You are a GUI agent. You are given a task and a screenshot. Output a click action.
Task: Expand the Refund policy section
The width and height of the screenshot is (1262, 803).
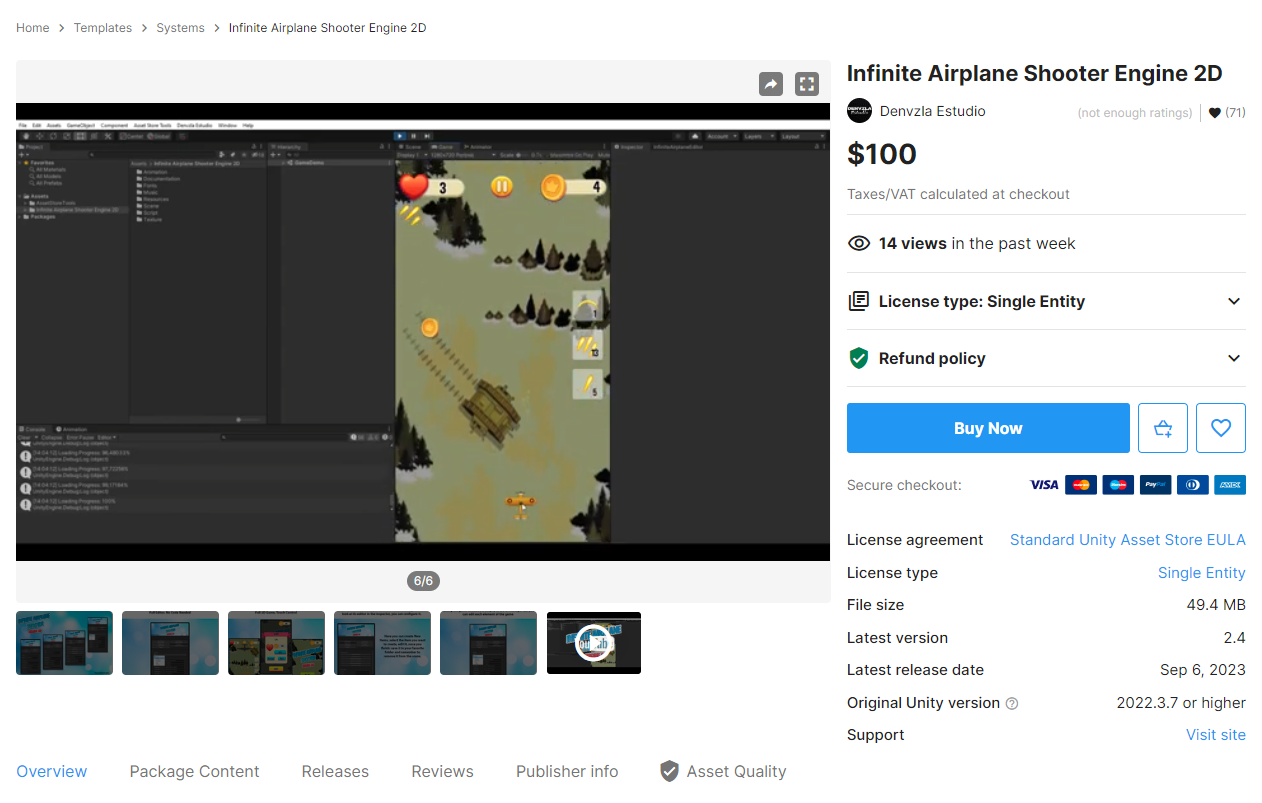tap(1046, 358)
